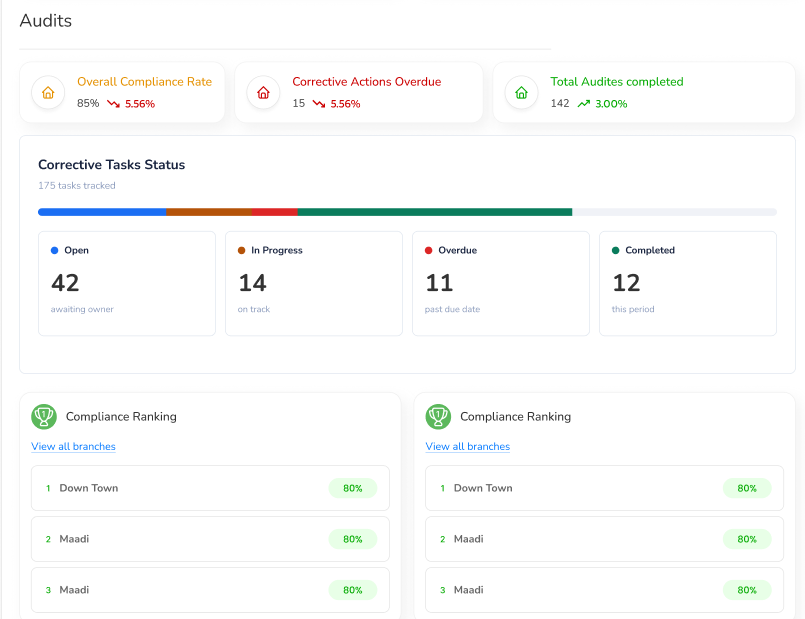
Task: Select the Completed card showing 12
Action: coord(687,283)
